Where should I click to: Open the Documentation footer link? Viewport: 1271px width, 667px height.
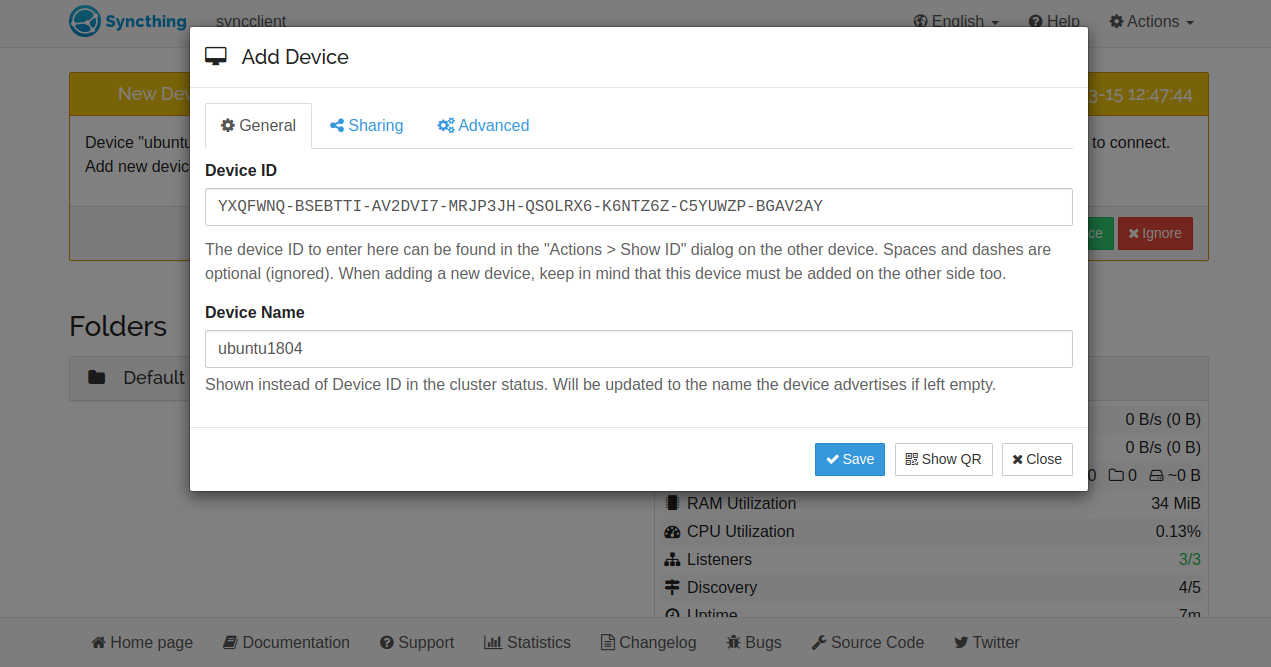(286, 643)
